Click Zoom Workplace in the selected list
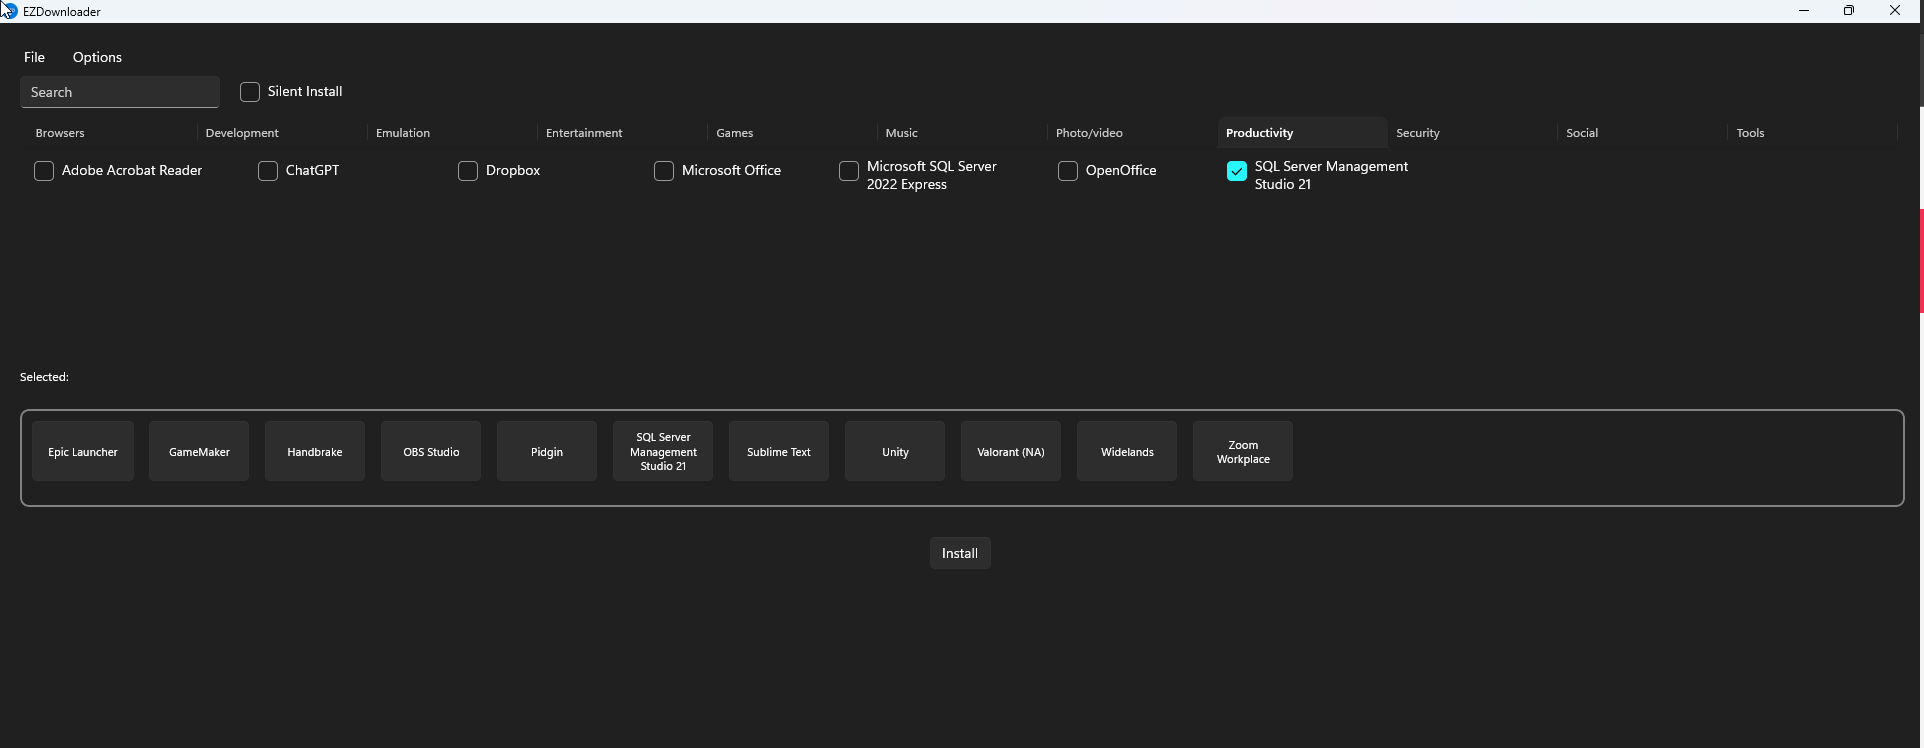Image resolution: width=1924 pixels, height=748 pixels. point(1243,451)
